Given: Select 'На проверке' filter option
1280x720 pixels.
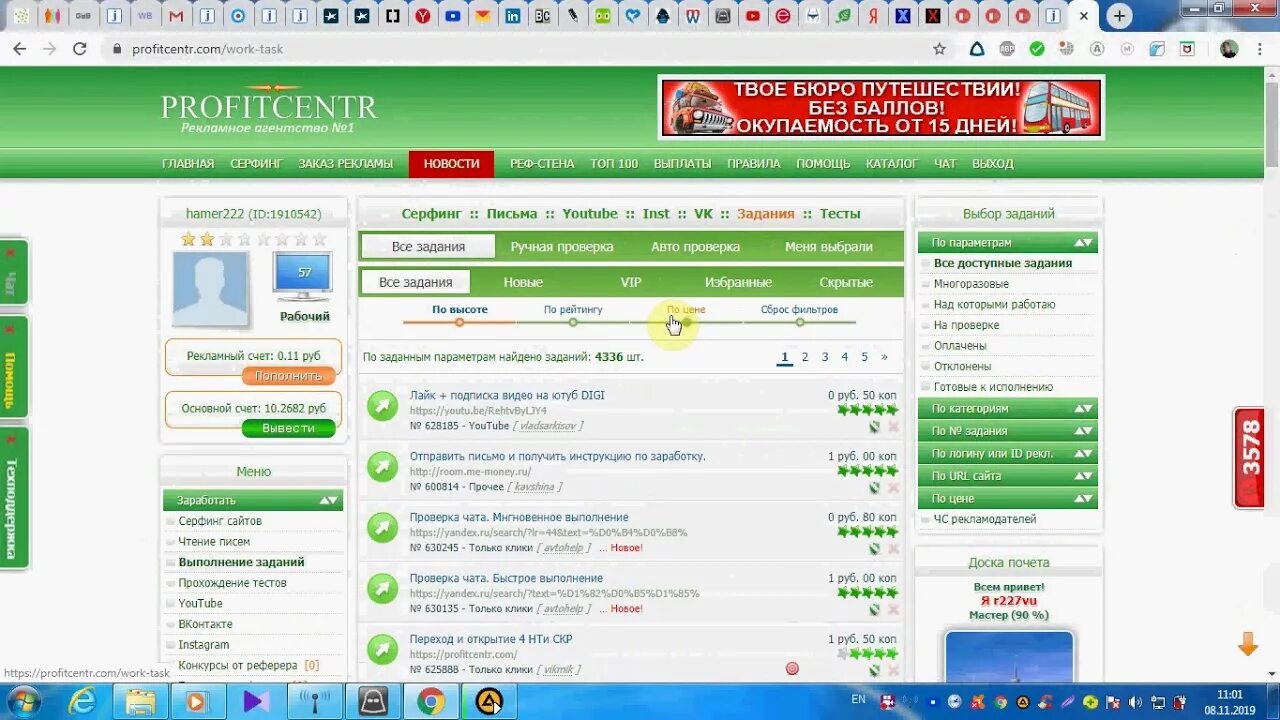Looking at the screenshot, I should pyautogui.click(x=966, y=325).
